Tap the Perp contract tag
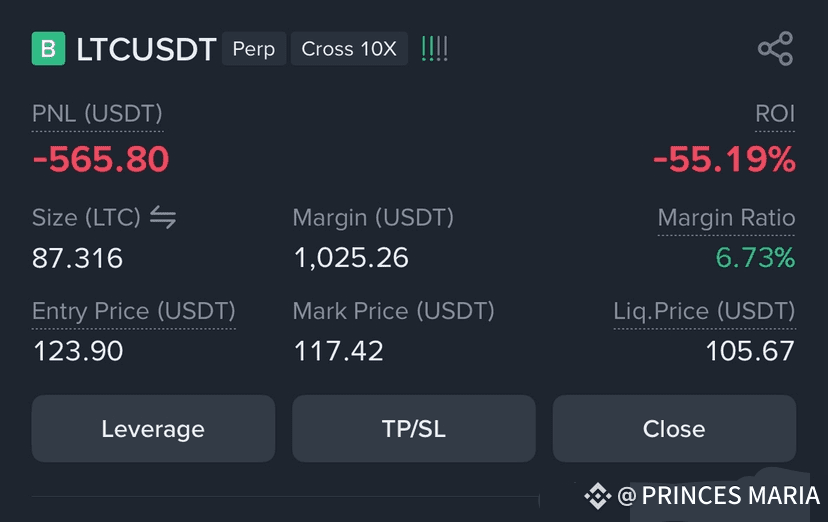This screenshot has height=522, width=828. tap(254, 49)
